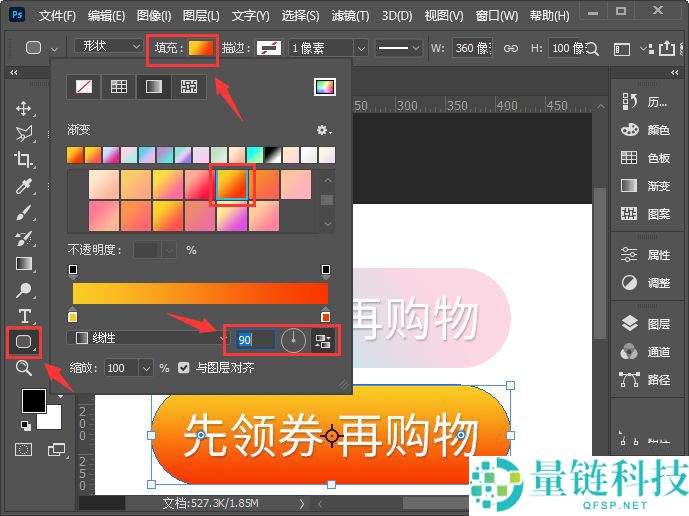
Task: Select the Eyedropper tool
Action: pos(24,186)
